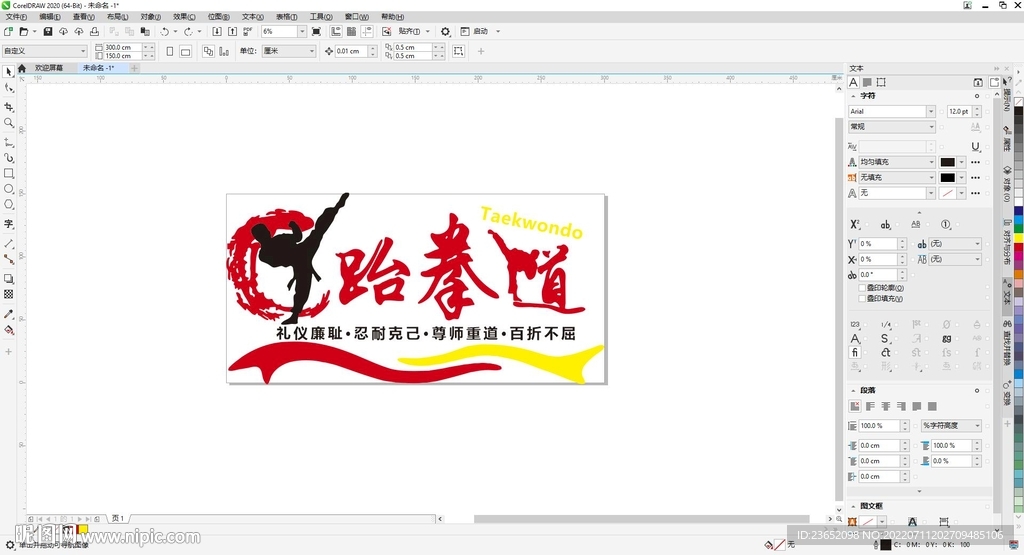Screen dimensions: 1024x555
Task: Click the New document icon
Action: (8, 31)
